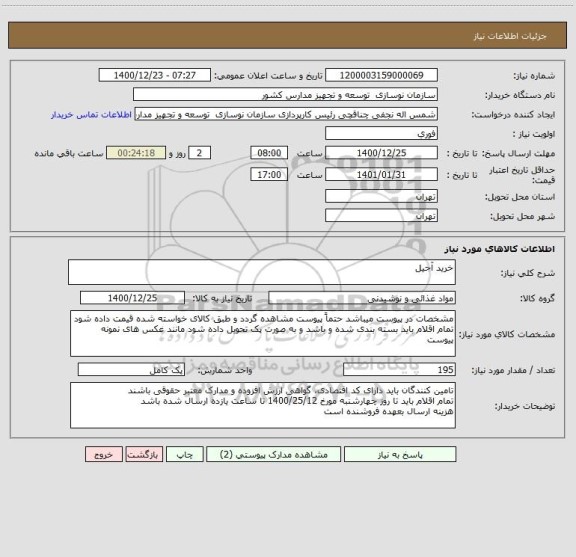Click the label ایجاد کننده درخواست
Image resolution: width=576 pixels, height=557 pixels.
pyautogui.click(x=514, y=115)
